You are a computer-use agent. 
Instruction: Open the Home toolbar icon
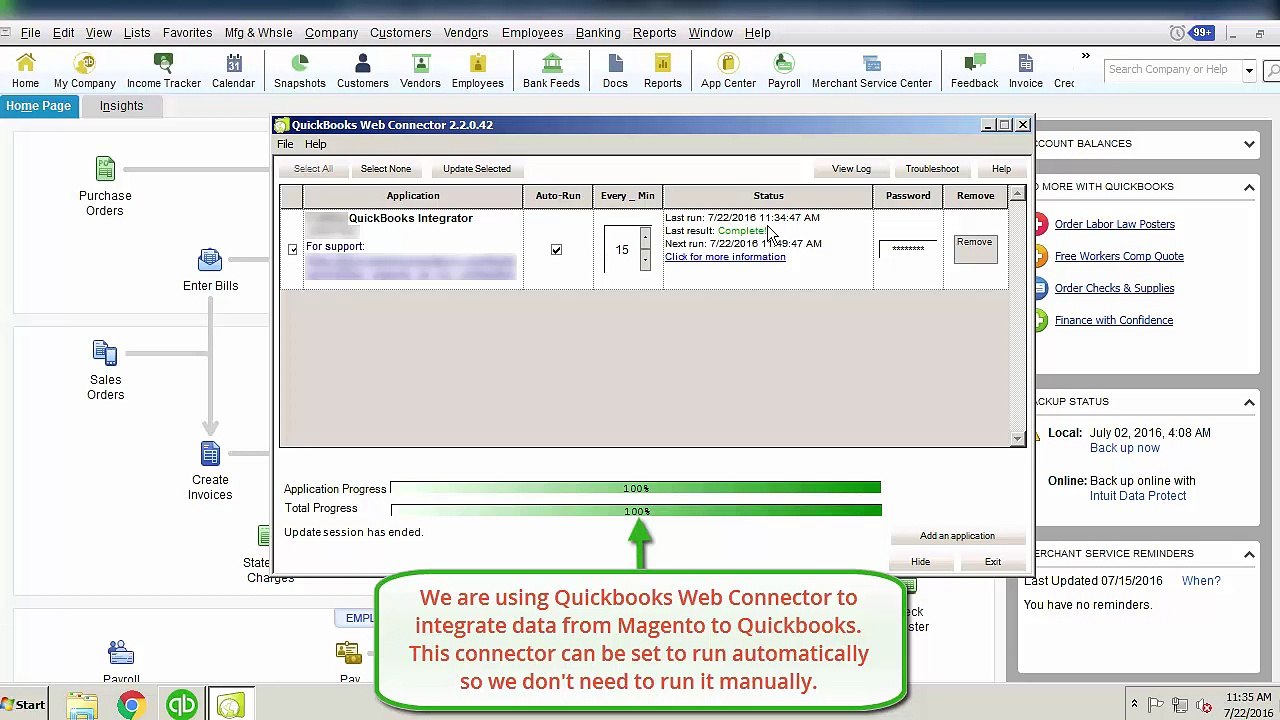coord(25,71)
